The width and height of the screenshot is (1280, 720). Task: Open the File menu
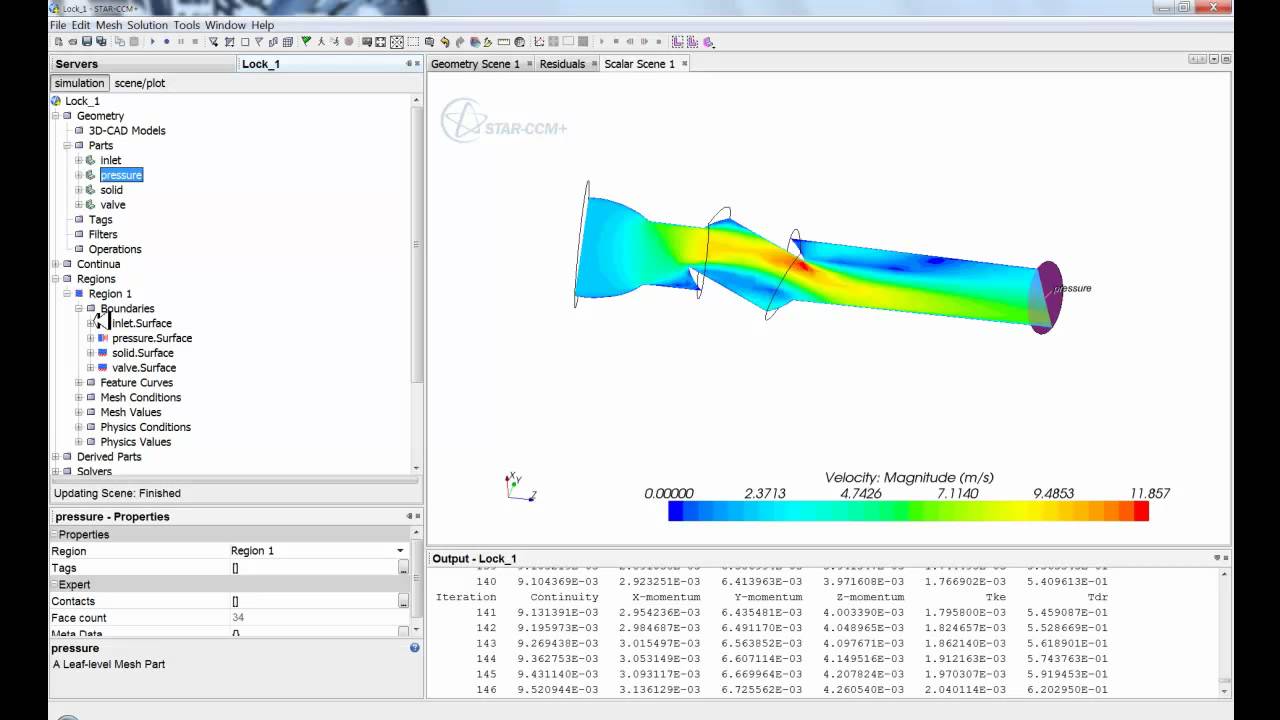click(58, 25)
